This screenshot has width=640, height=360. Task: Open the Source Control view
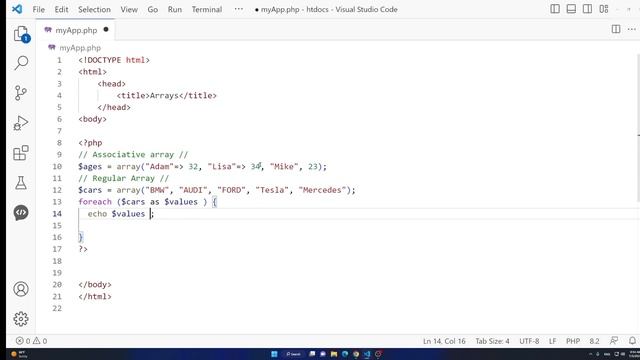point(21,93)
